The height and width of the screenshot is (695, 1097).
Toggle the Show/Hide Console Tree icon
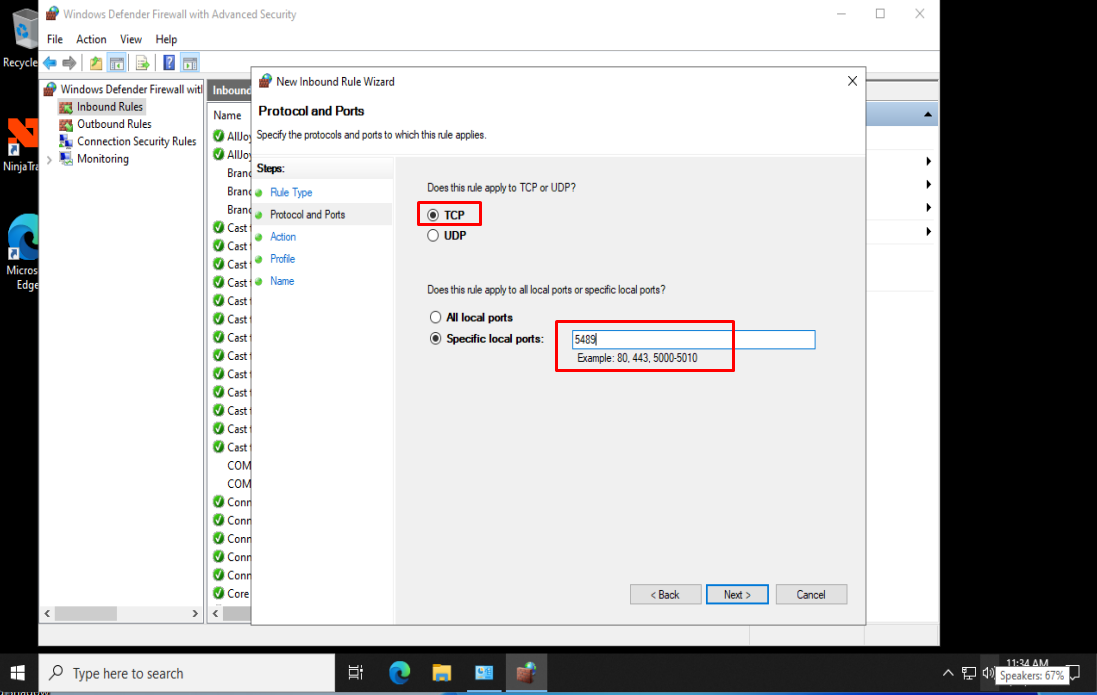[117, 63]
